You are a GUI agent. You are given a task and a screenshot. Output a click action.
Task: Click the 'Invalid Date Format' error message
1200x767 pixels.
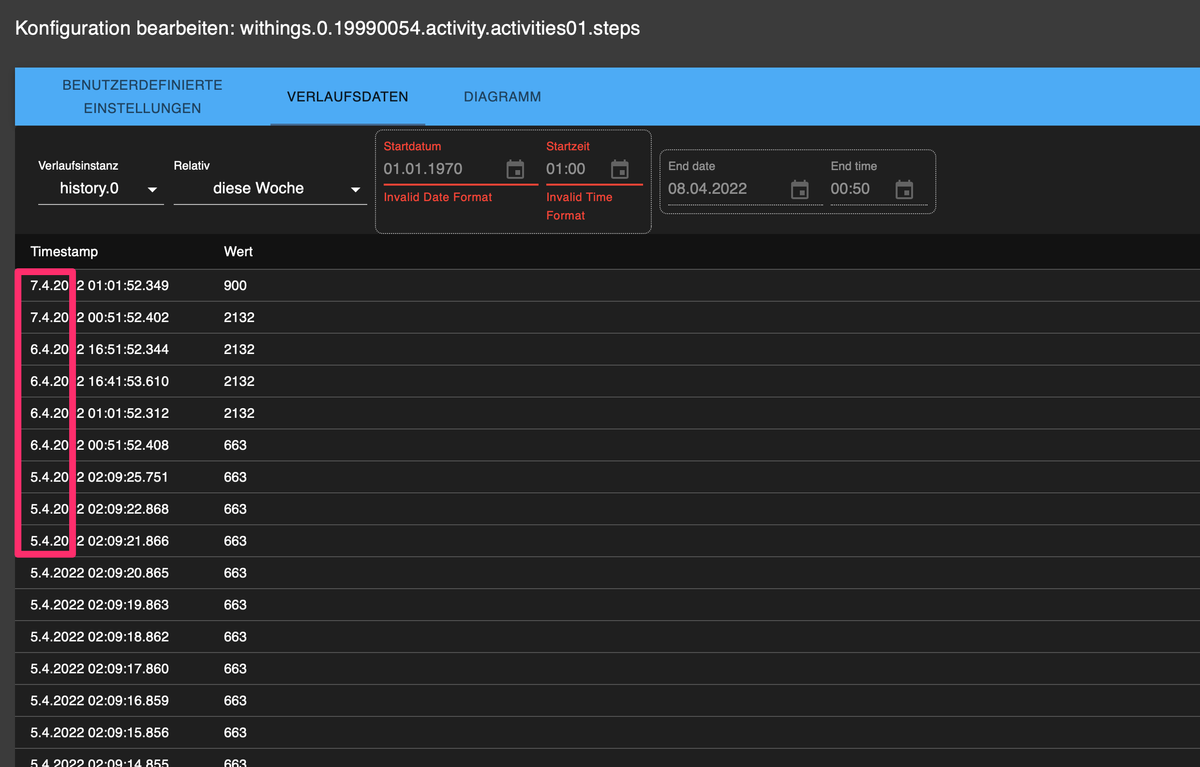(x=438, y=197)
